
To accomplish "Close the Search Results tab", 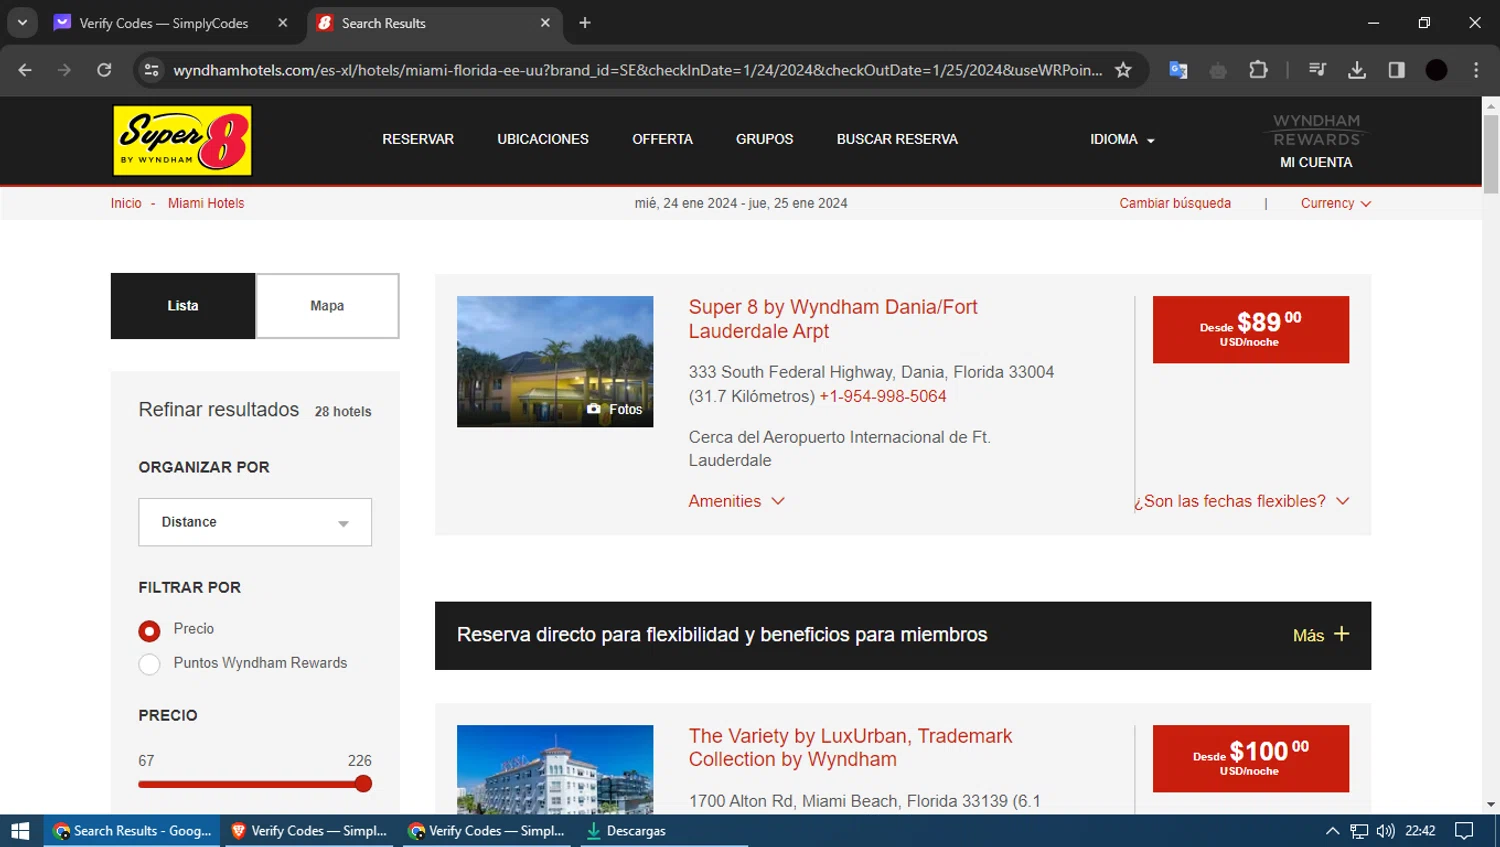I will [545, 23].
